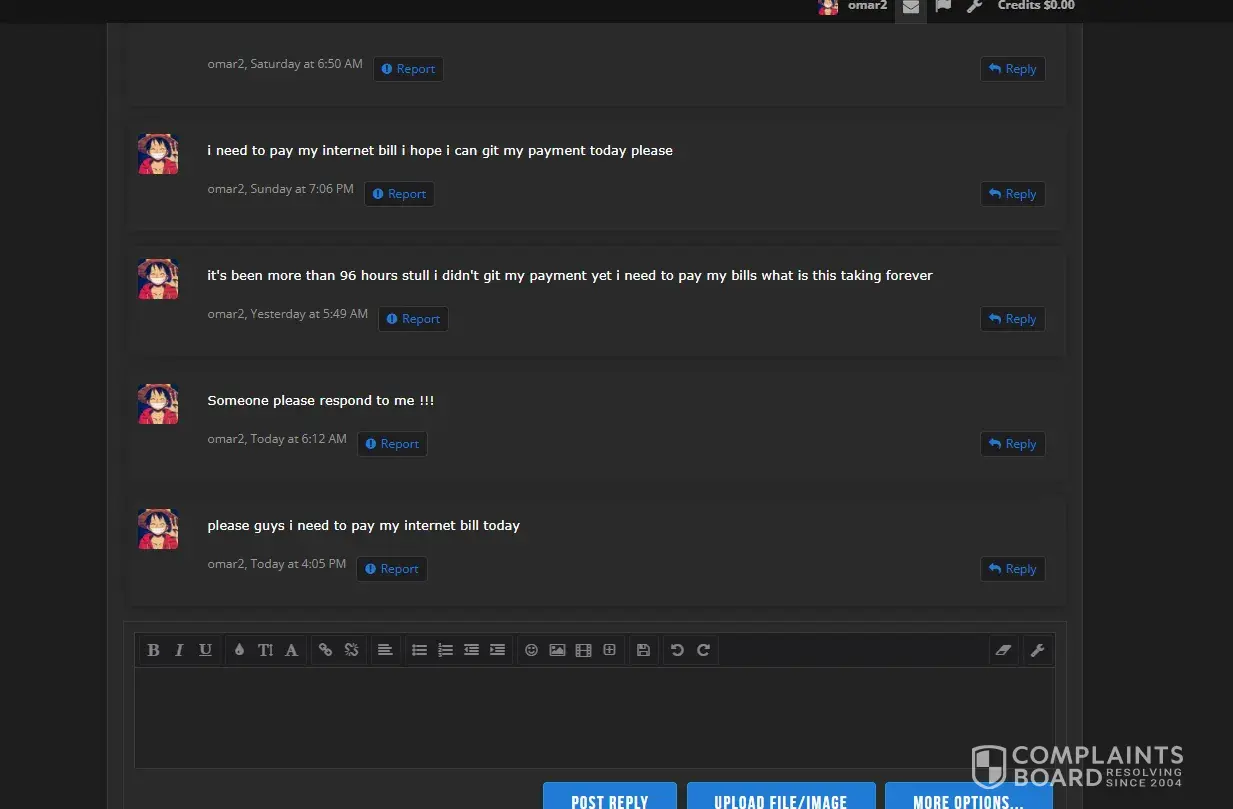Report the Sunday 7:06 PM post
Image resolution: width=1233 pixels, height=809 pixels.
tap(399, 194)
